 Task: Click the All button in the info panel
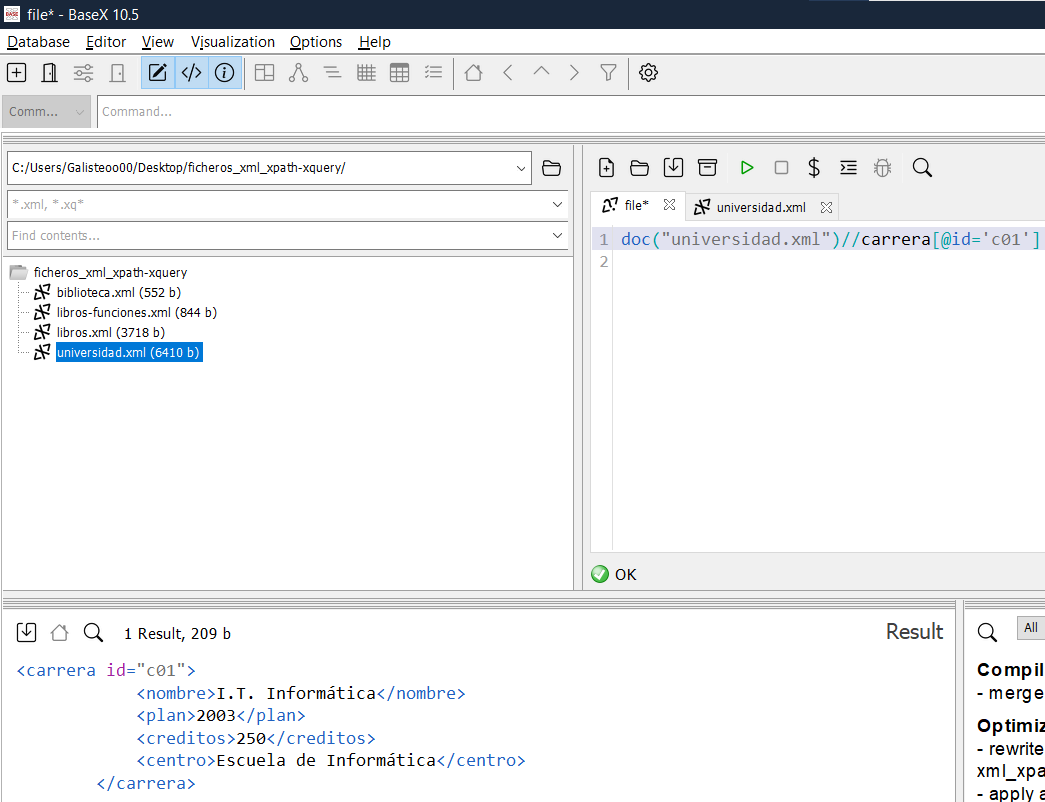(1030, 628)
